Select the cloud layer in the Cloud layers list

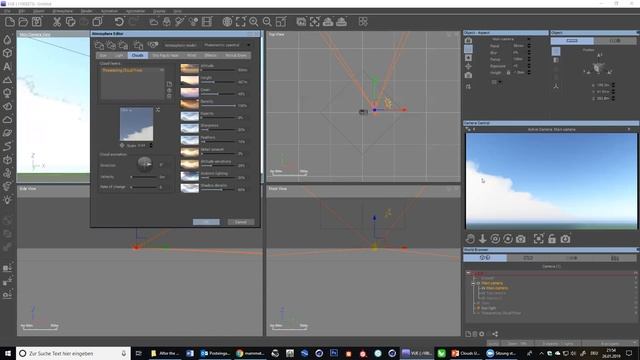point(132,70)
